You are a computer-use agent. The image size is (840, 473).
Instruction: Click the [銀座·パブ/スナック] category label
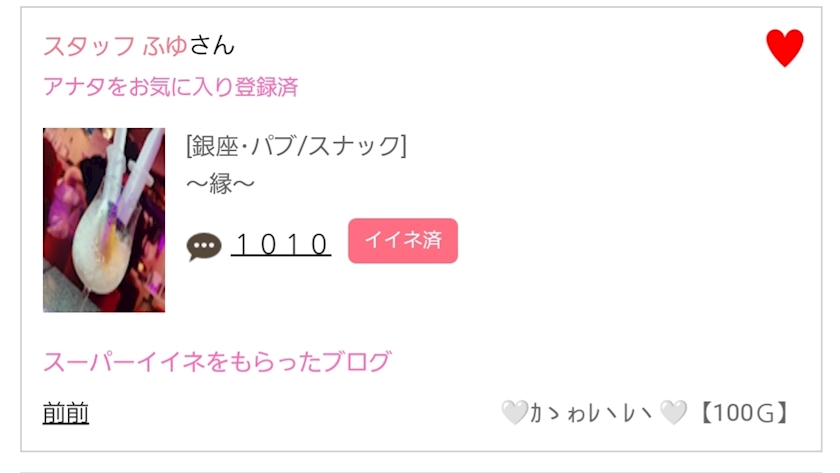point(296,146)
